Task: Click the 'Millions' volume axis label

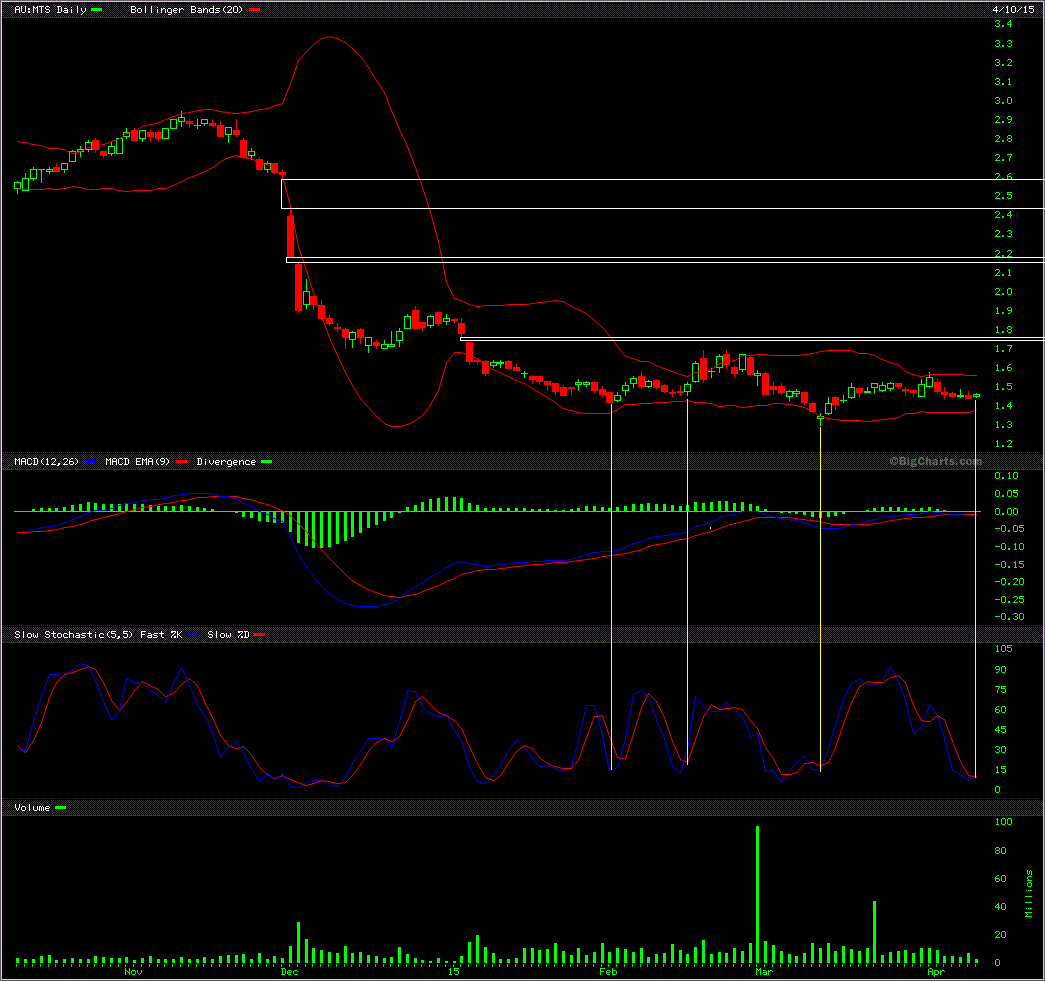Action: pos(1029,894)
